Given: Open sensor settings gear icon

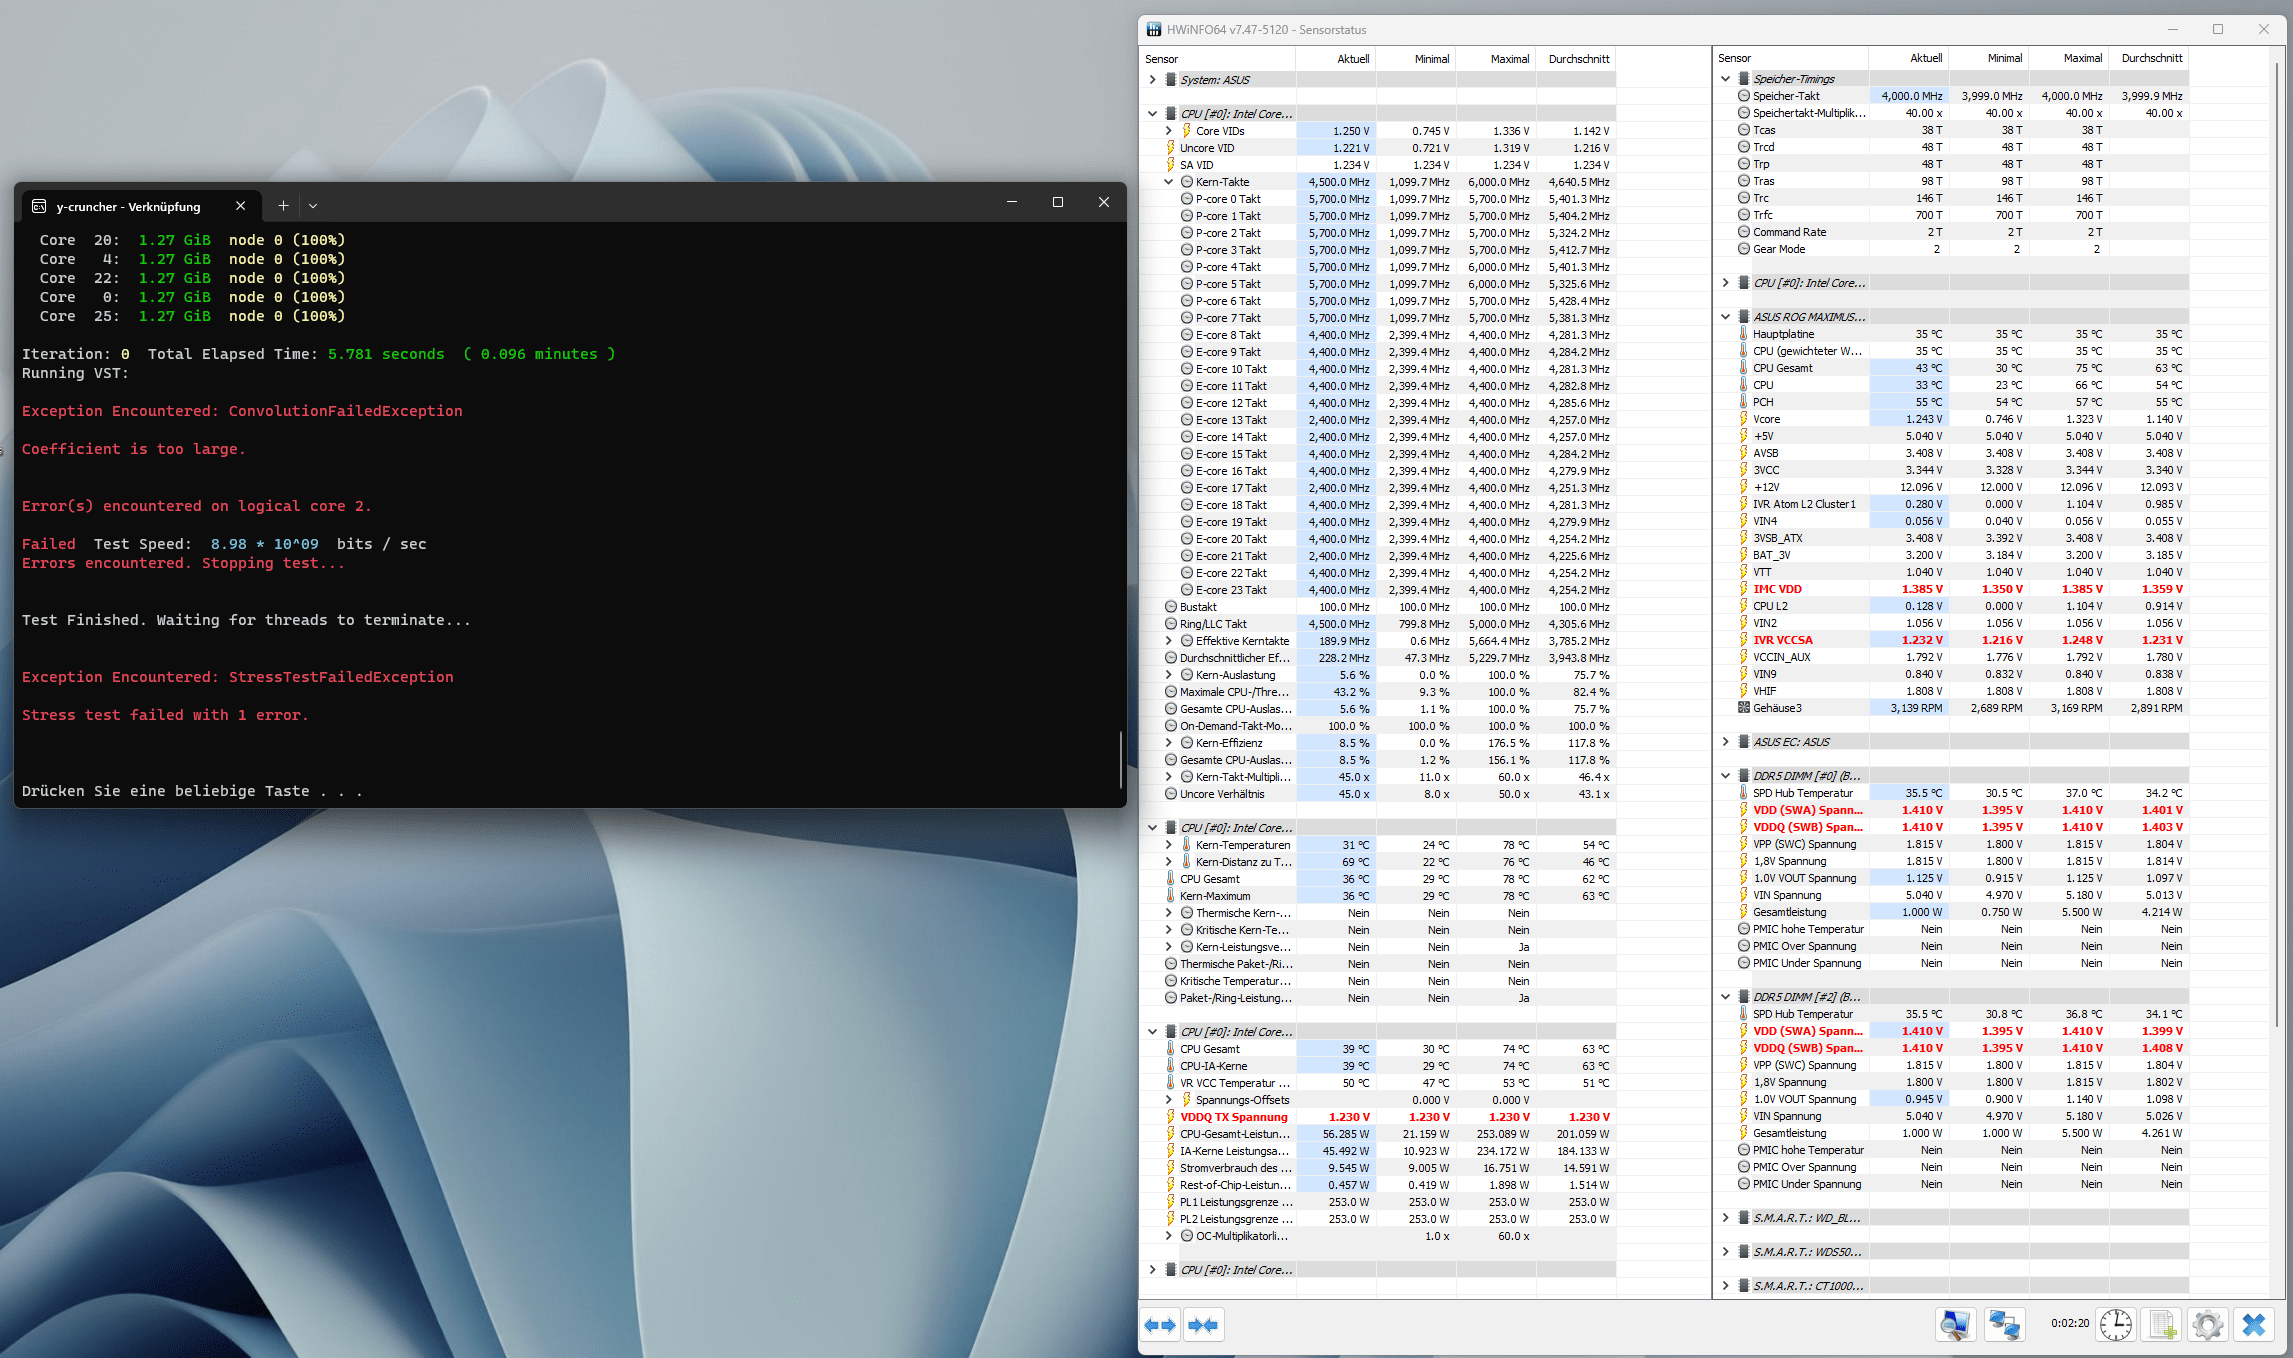Looking at the screenshot, I should 2207,1325.
